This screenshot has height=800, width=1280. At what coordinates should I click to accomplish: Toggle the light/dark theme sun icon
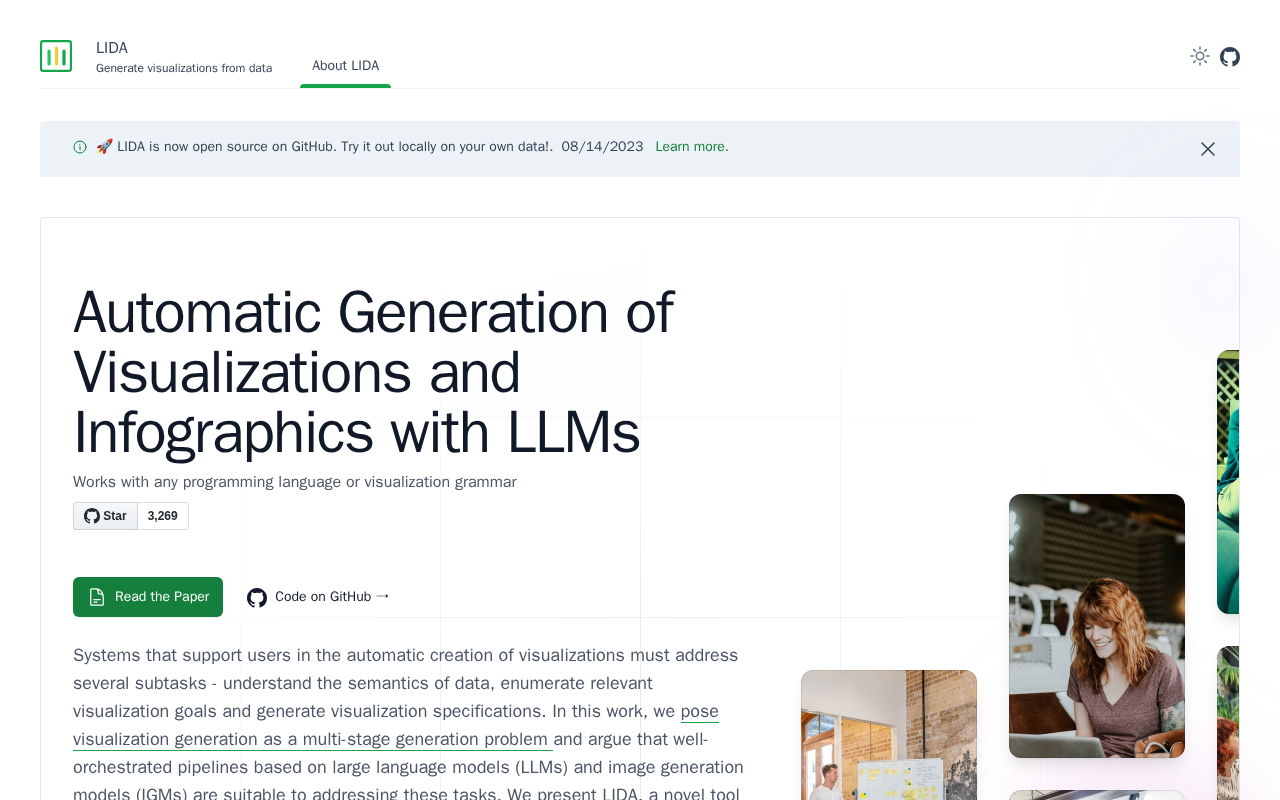1200,56
